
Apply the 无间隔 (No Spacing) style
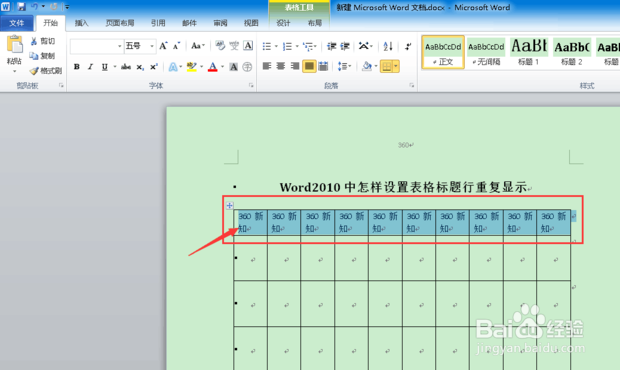tap(486, 52)
